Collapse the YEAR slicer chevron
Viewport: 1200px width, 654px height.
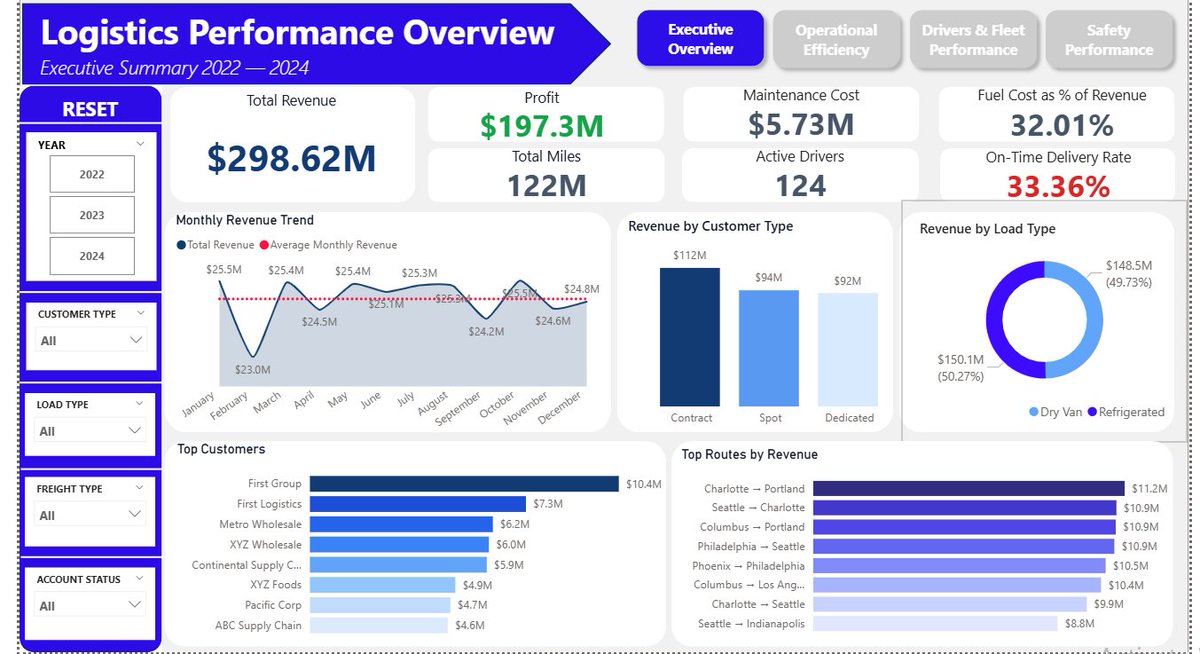(141, 144)
